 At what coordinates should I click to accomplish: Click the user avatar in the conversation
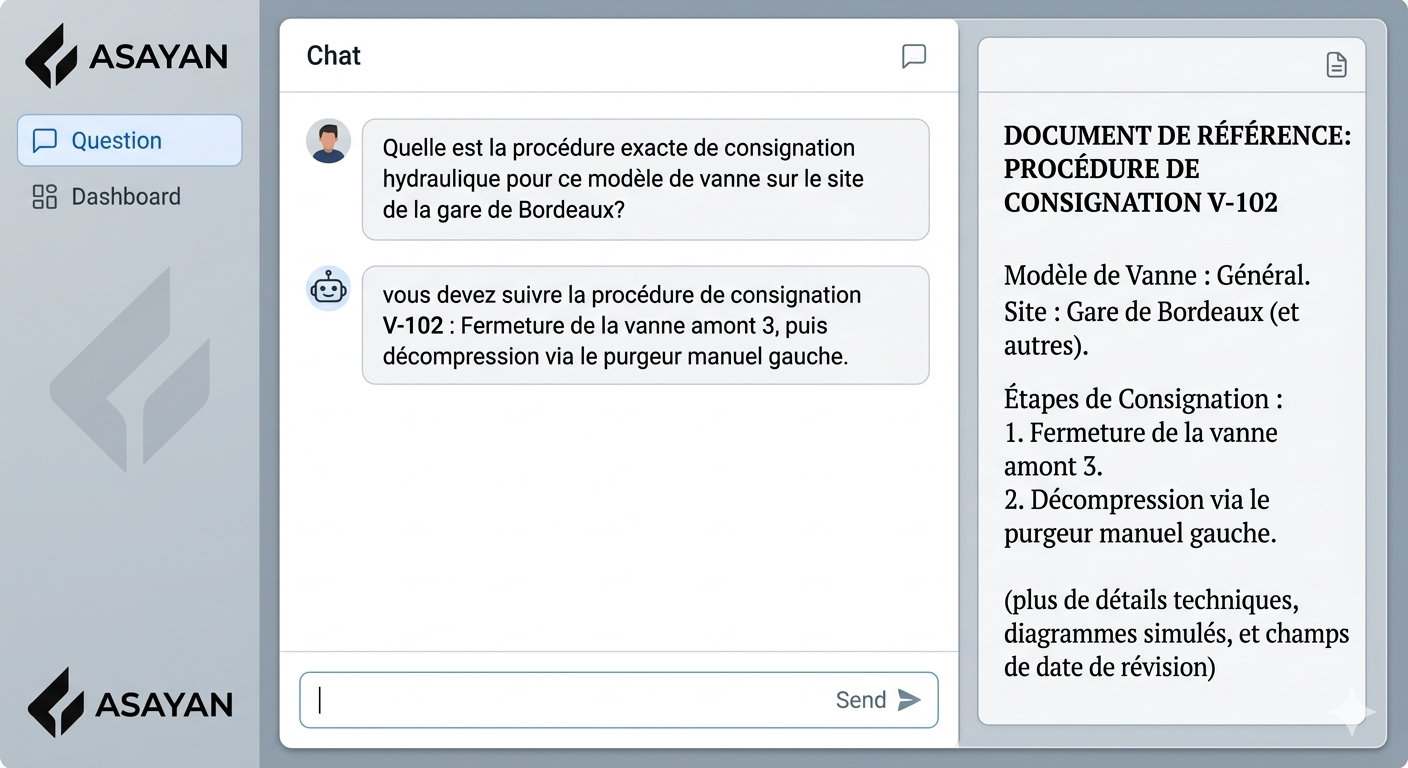328,141
